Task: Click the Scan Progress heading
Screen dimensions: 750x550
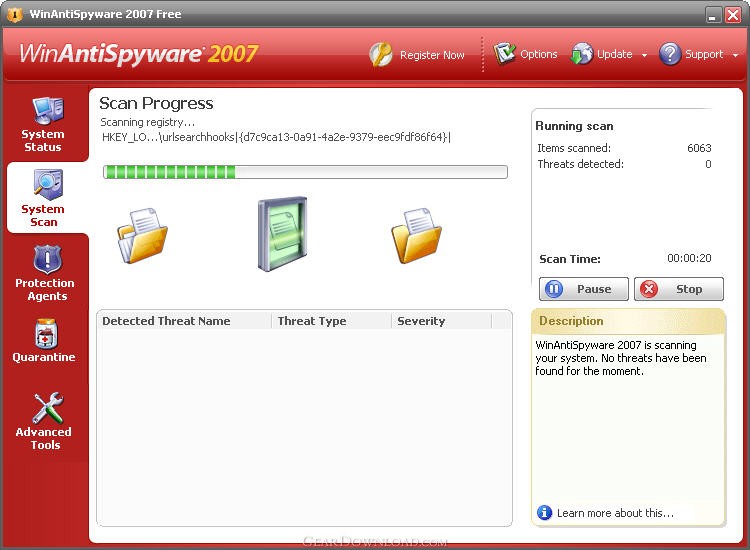Action: coord(156,103)
